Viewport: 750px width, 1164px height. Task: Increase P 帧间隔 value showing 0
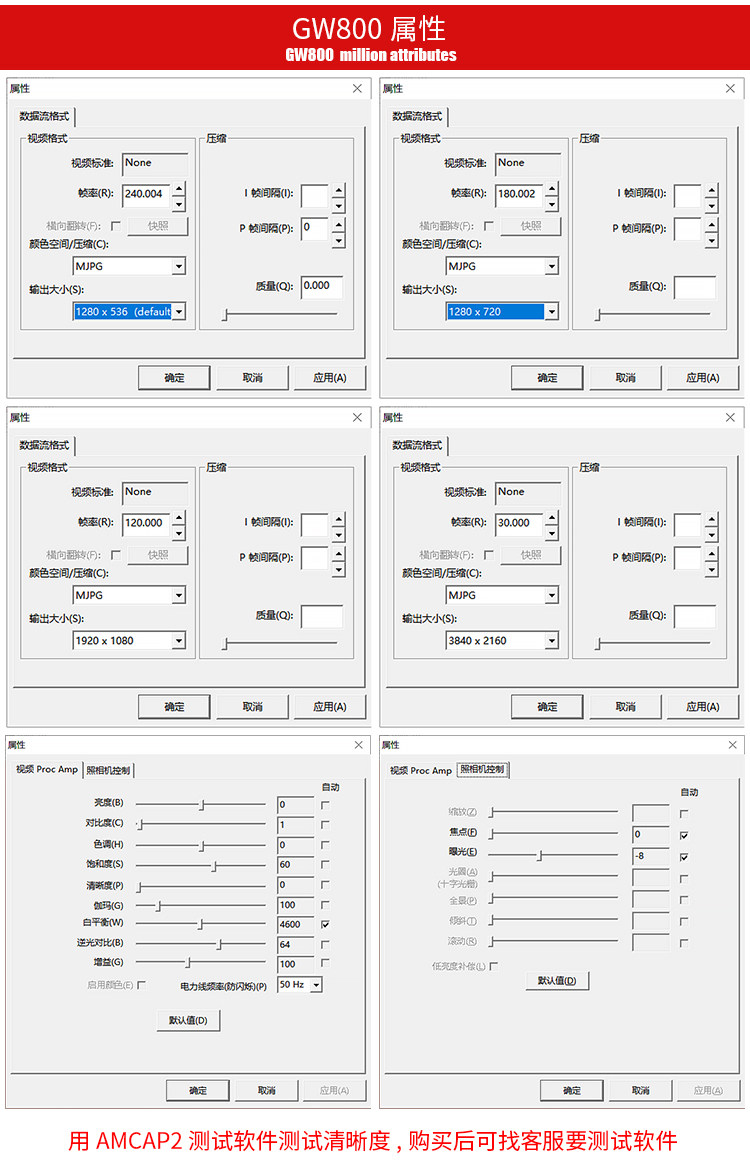pos(339,223)
